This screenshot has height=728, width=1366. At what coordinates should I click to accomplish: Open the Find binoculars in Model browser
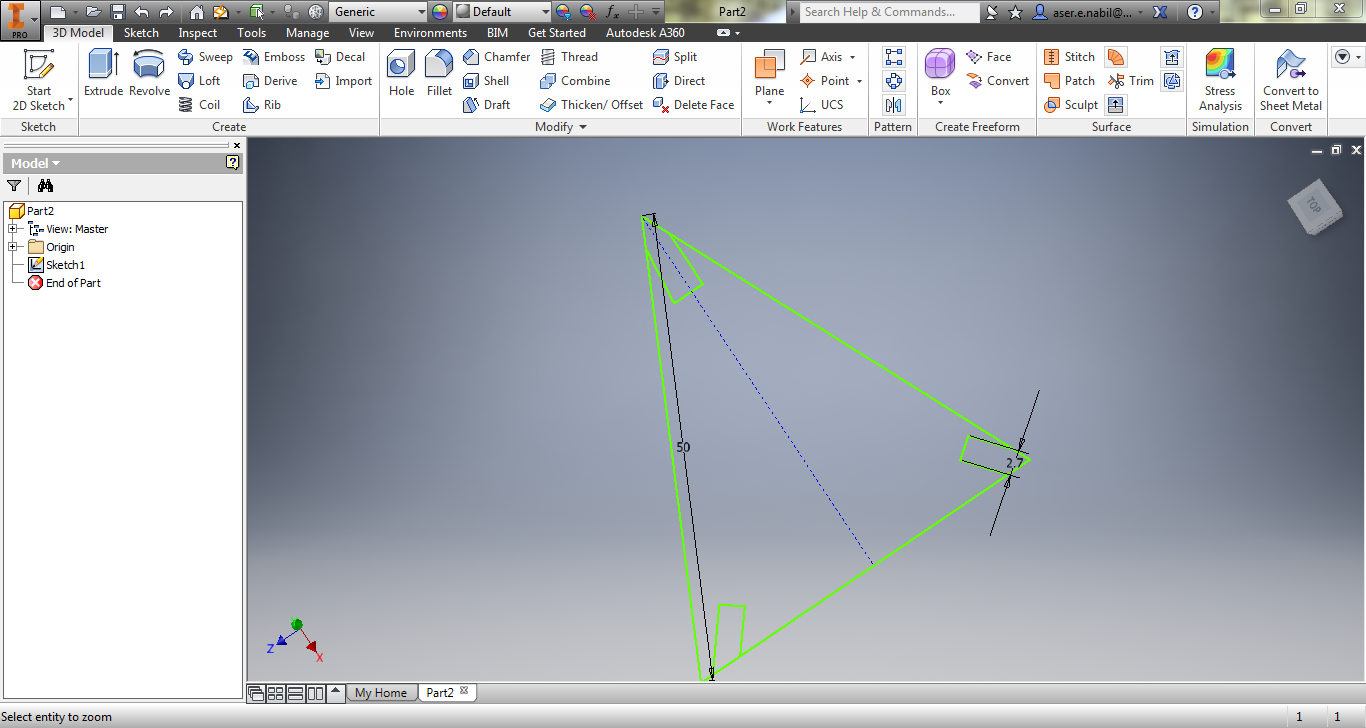(45, 185)
